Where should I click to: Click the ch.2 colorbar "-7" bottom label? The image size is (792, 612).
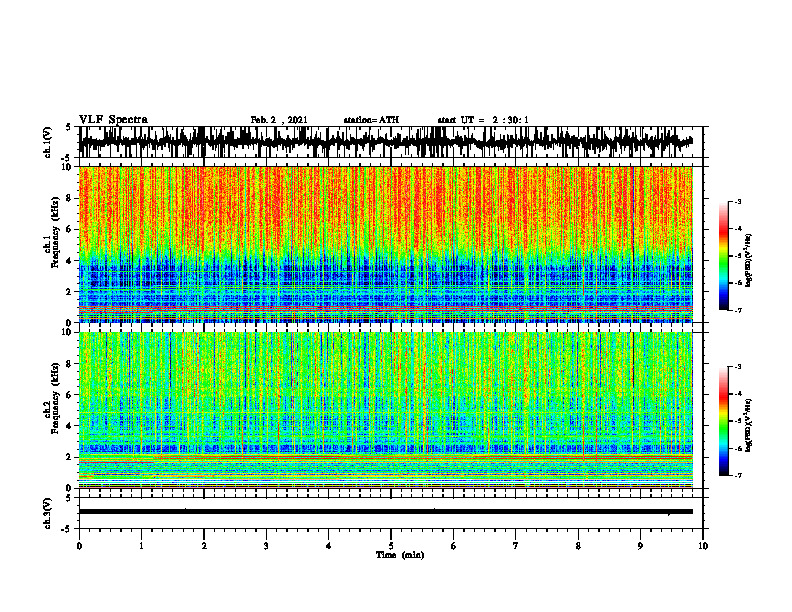tap(738, 476)
